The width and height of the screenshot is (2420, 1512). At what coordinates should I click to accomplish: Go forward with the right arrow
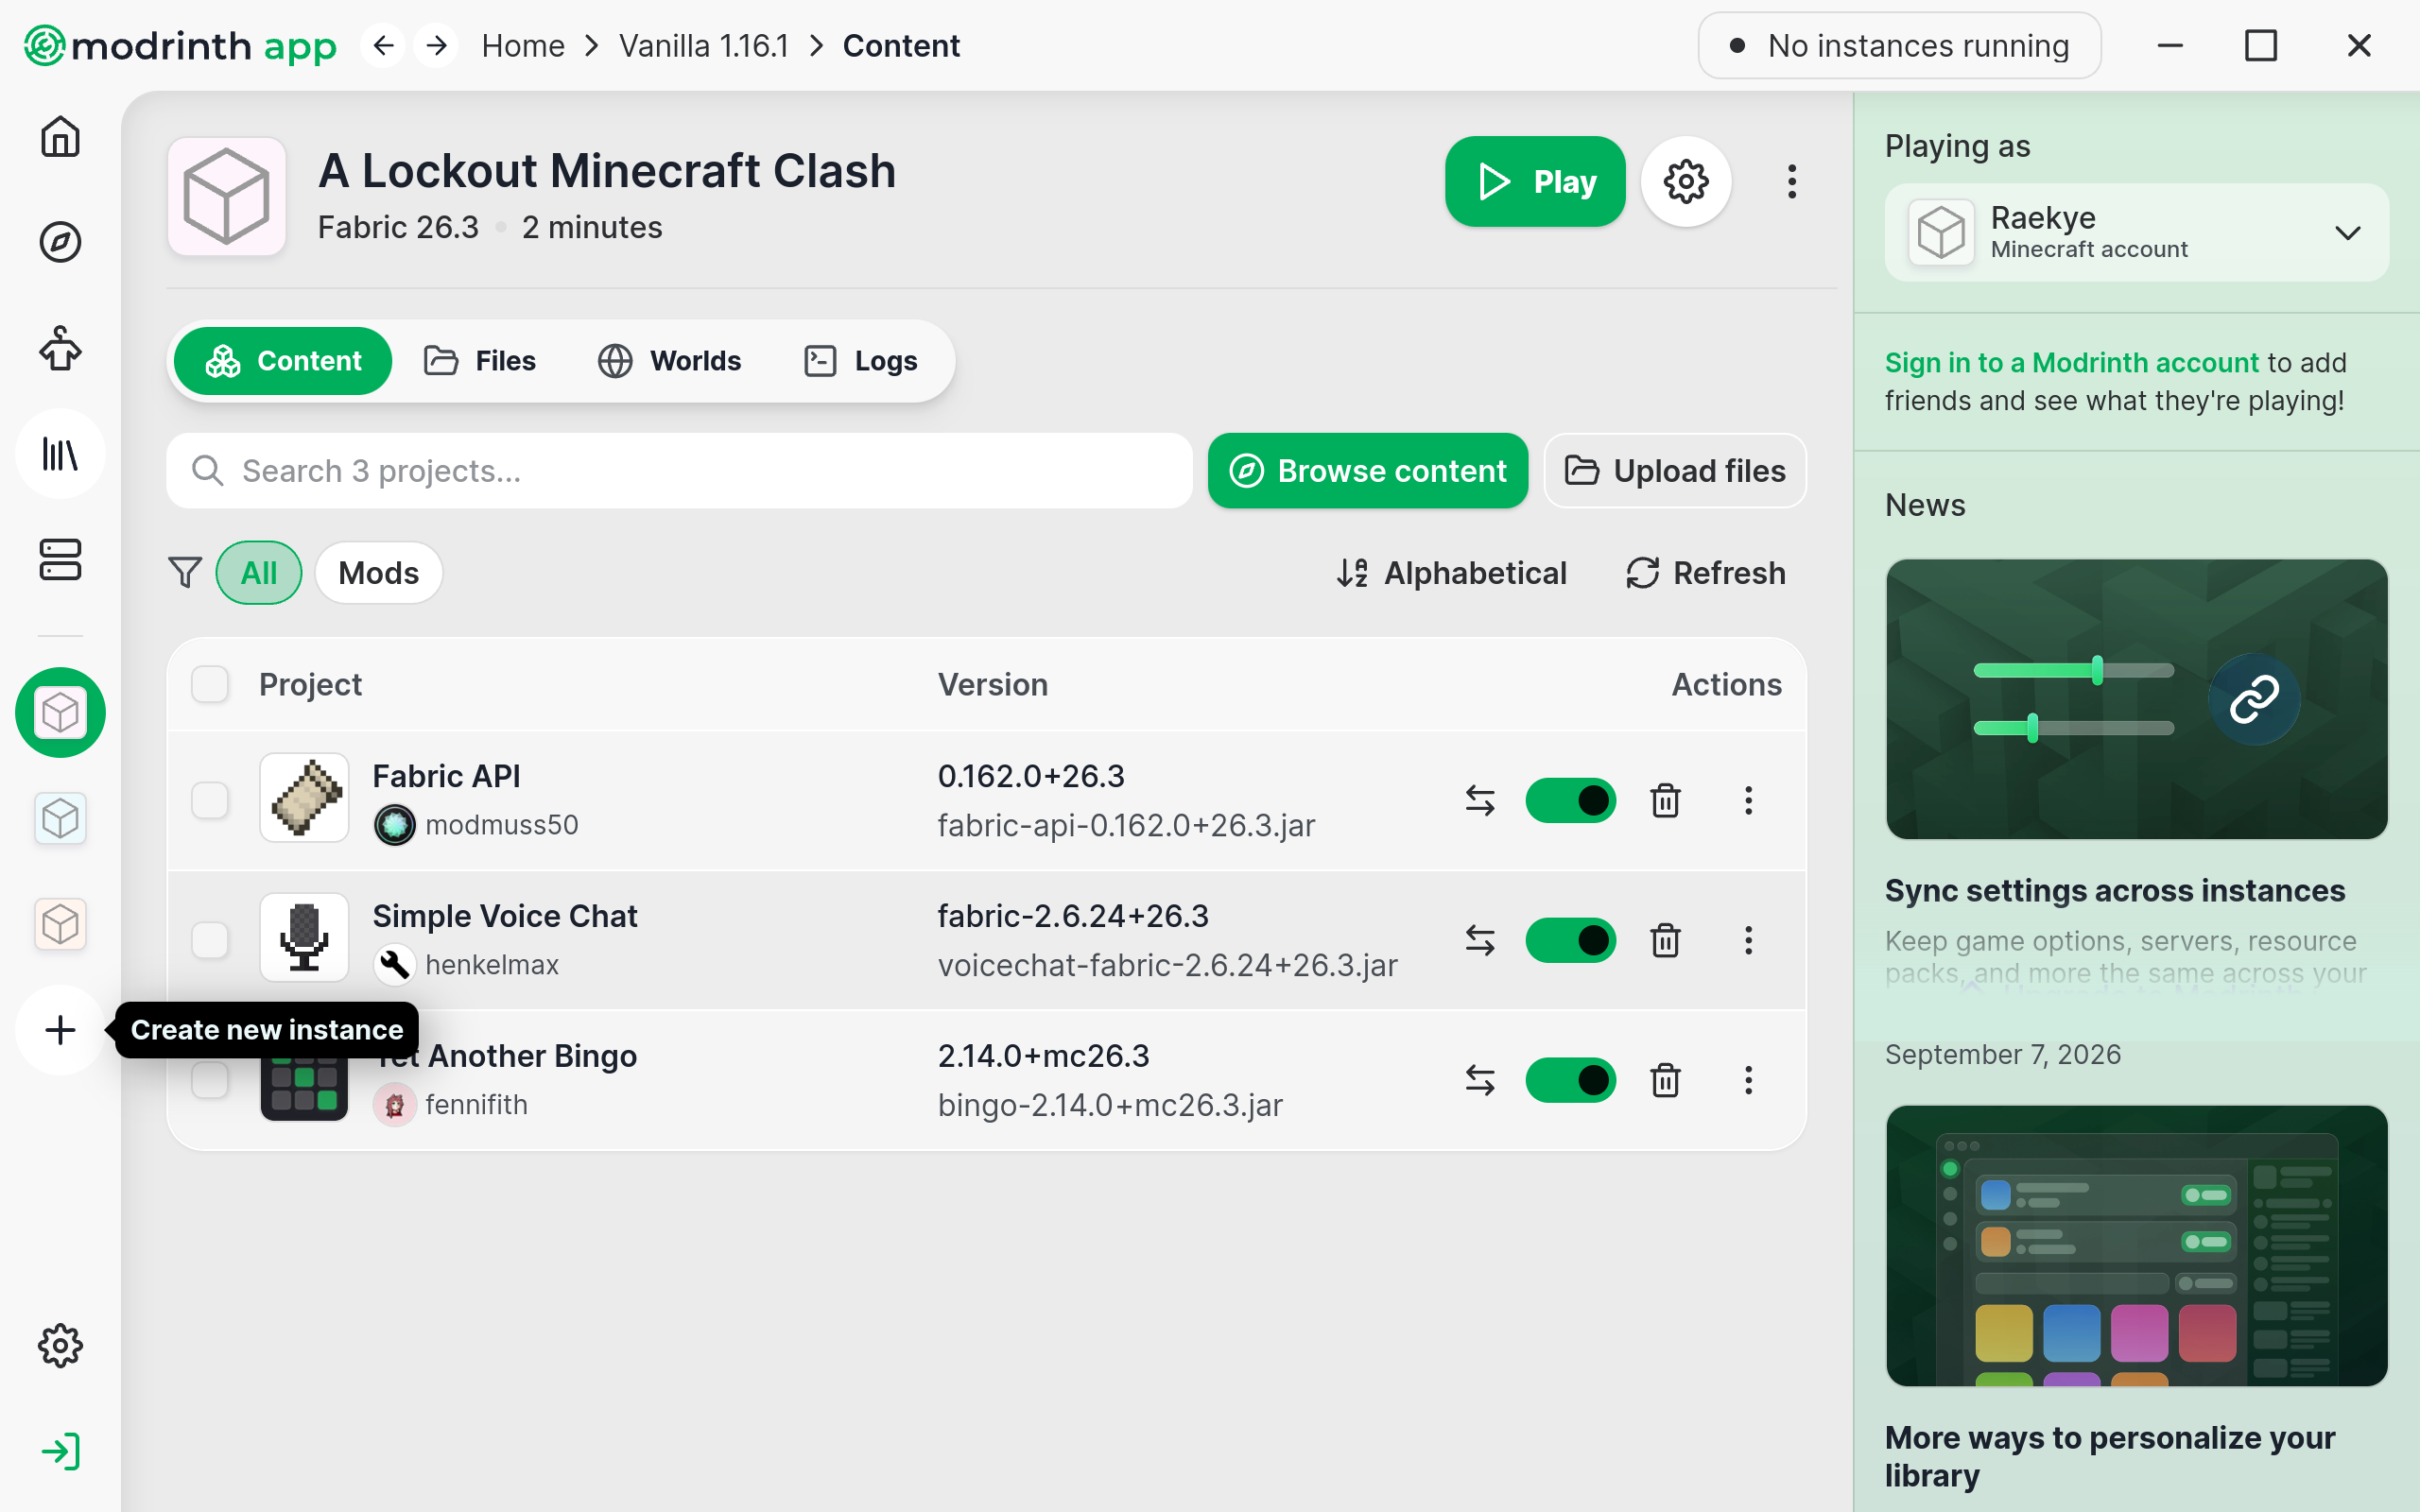(x=436, y=45)
